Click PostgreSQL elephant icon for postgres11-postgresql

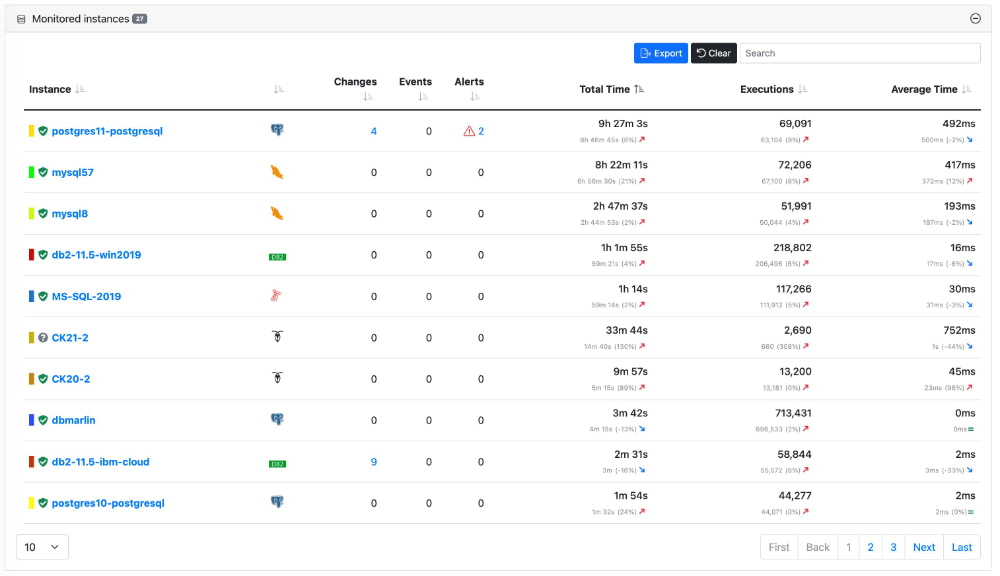pos(277,130)
